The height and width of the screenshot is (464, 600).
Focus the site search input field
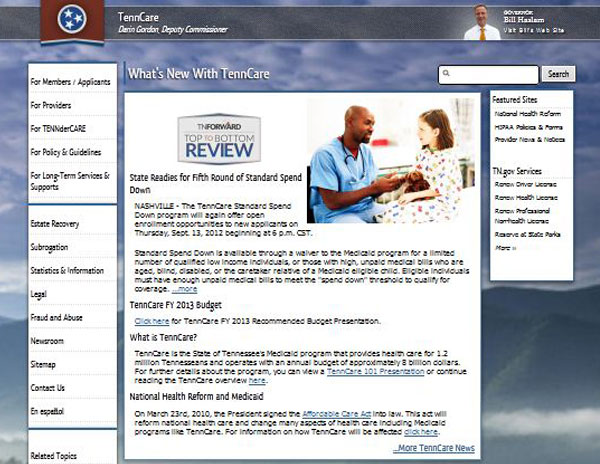pos(488,75)
